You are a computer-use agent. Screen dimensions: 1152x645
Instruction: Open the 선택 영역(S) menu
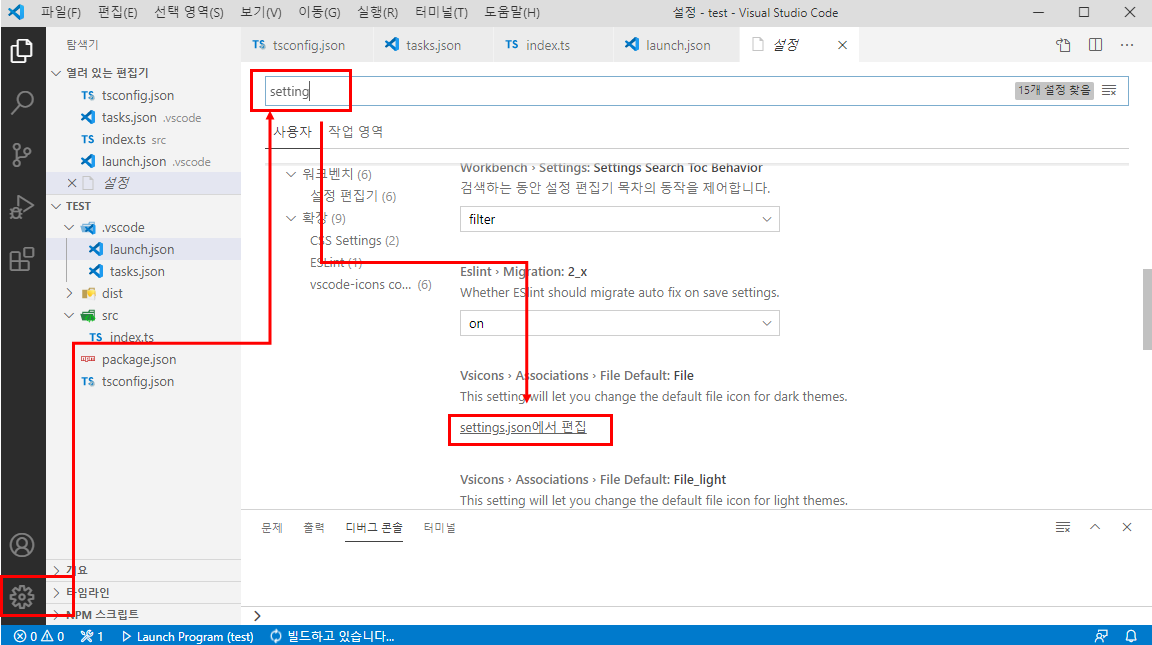click(189, 12)
